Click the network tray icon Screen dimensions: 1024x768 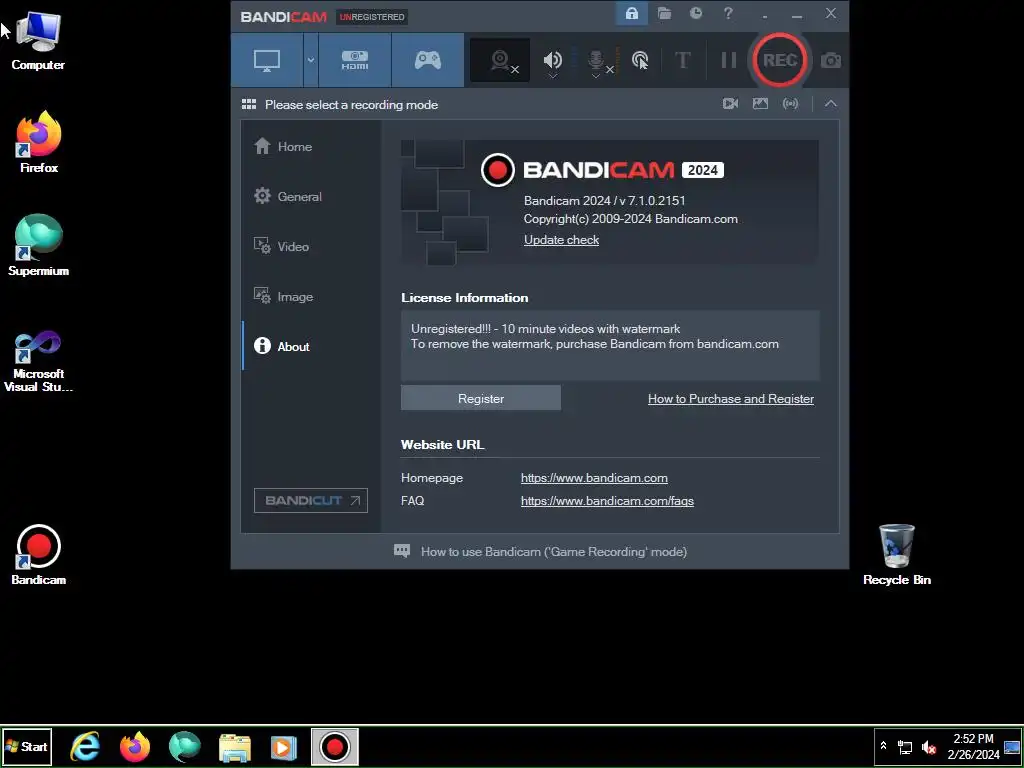(x=904, y=747)
